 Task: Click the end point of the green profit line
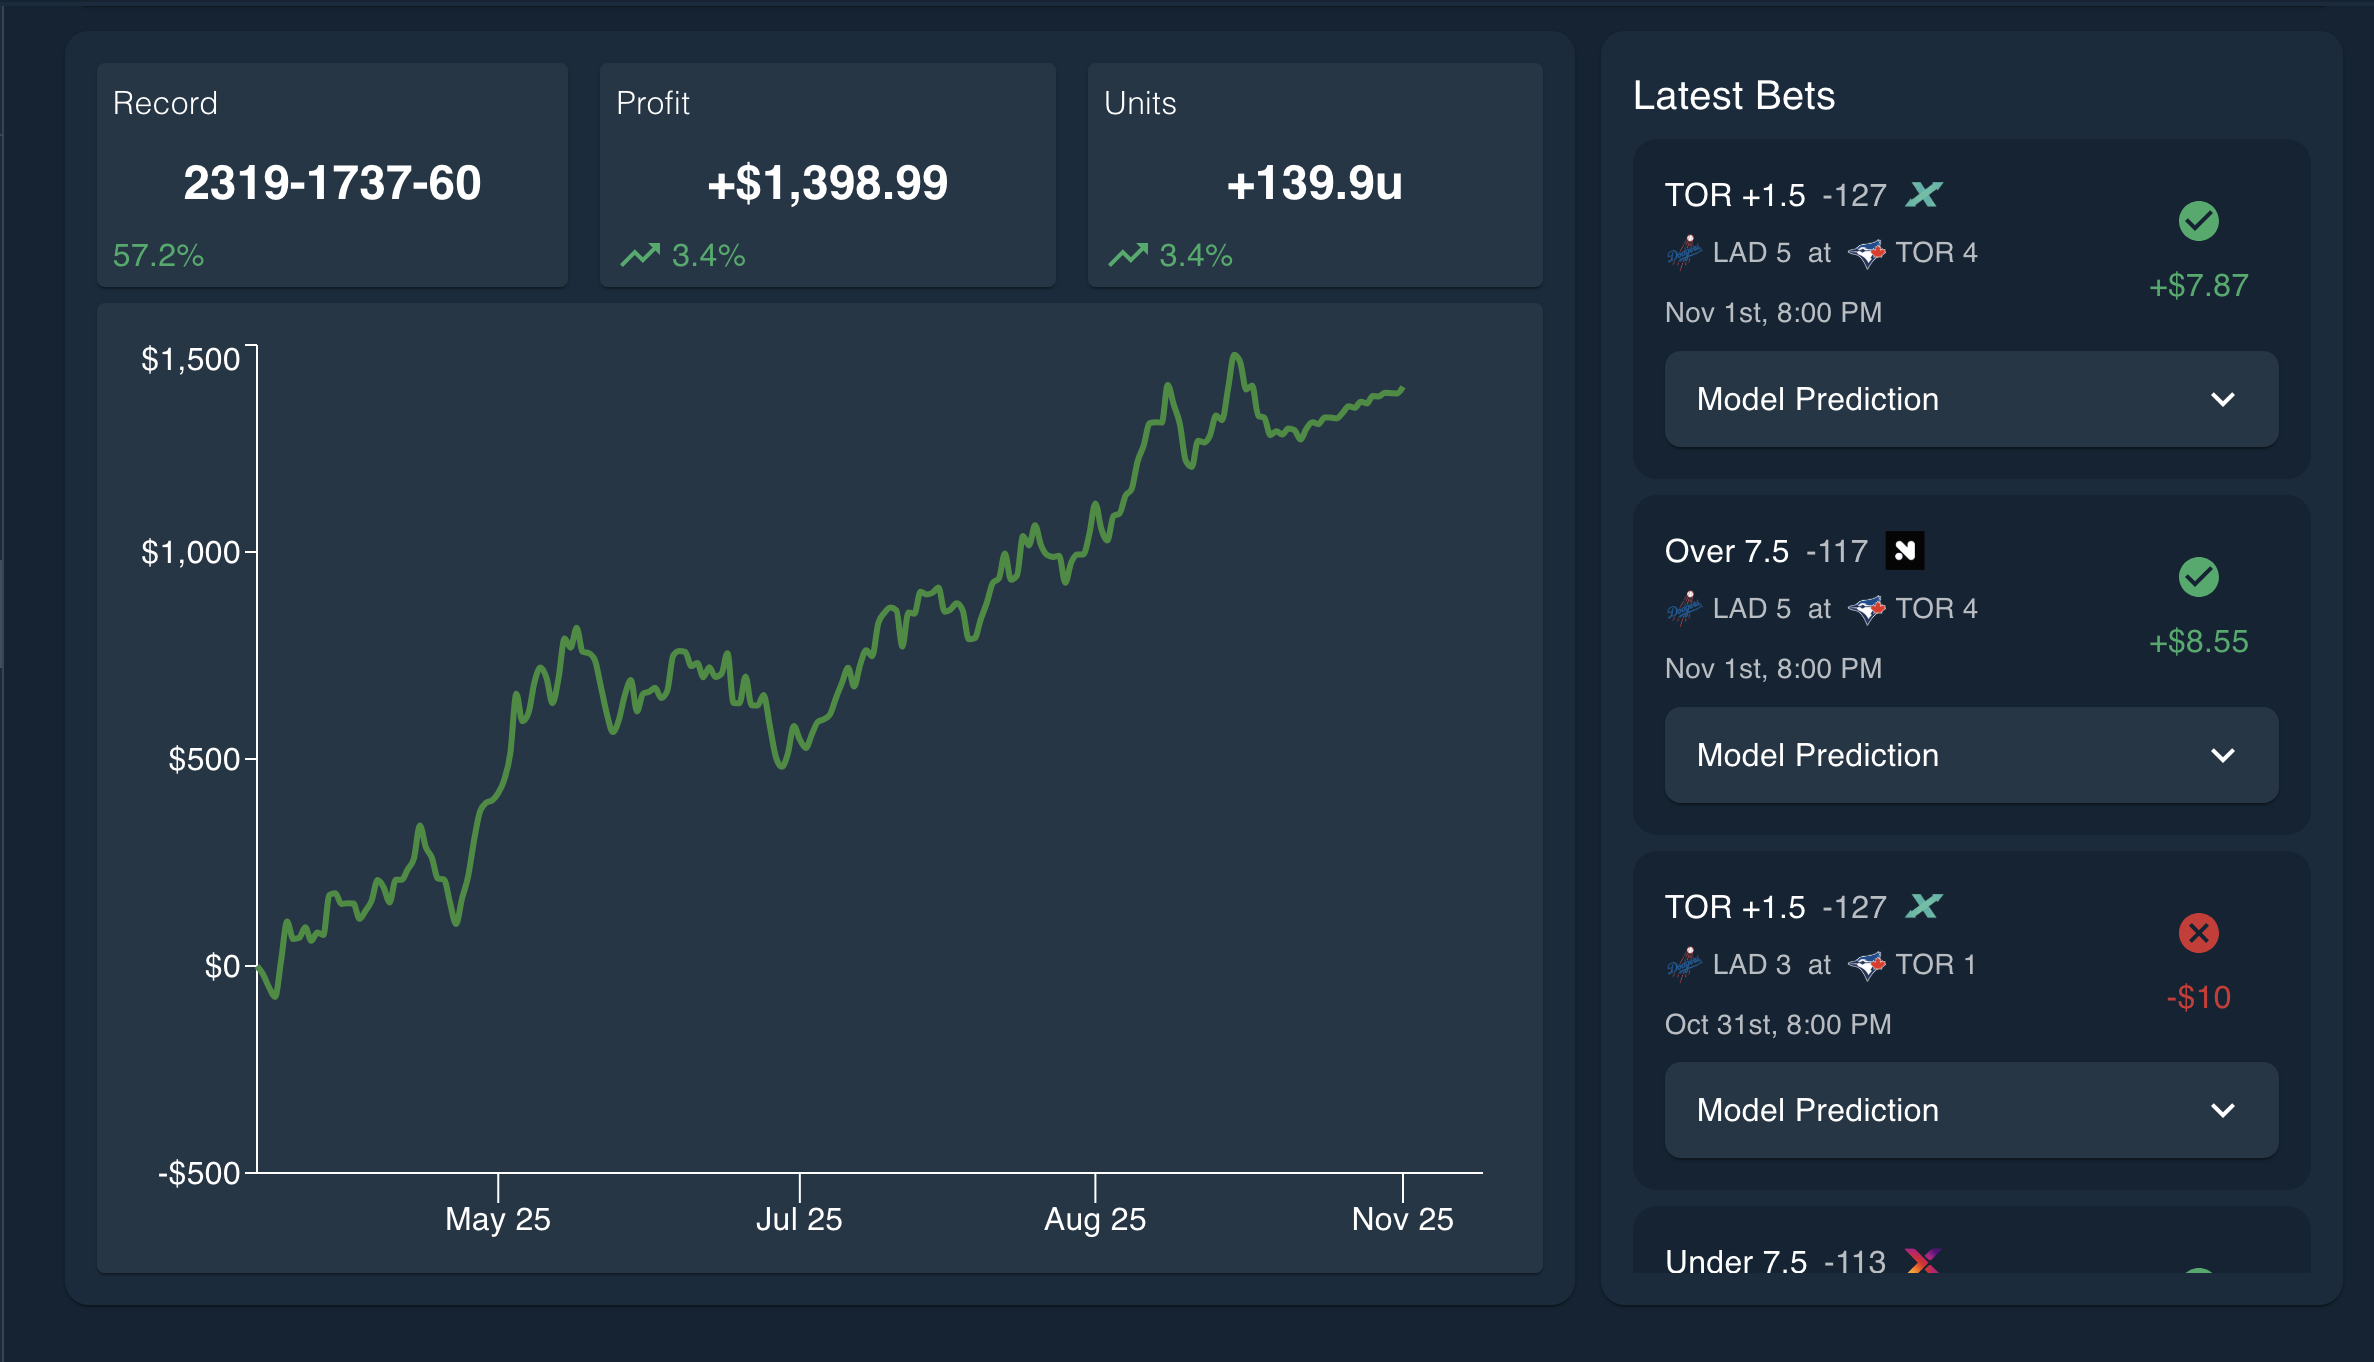coord(1402,389)
